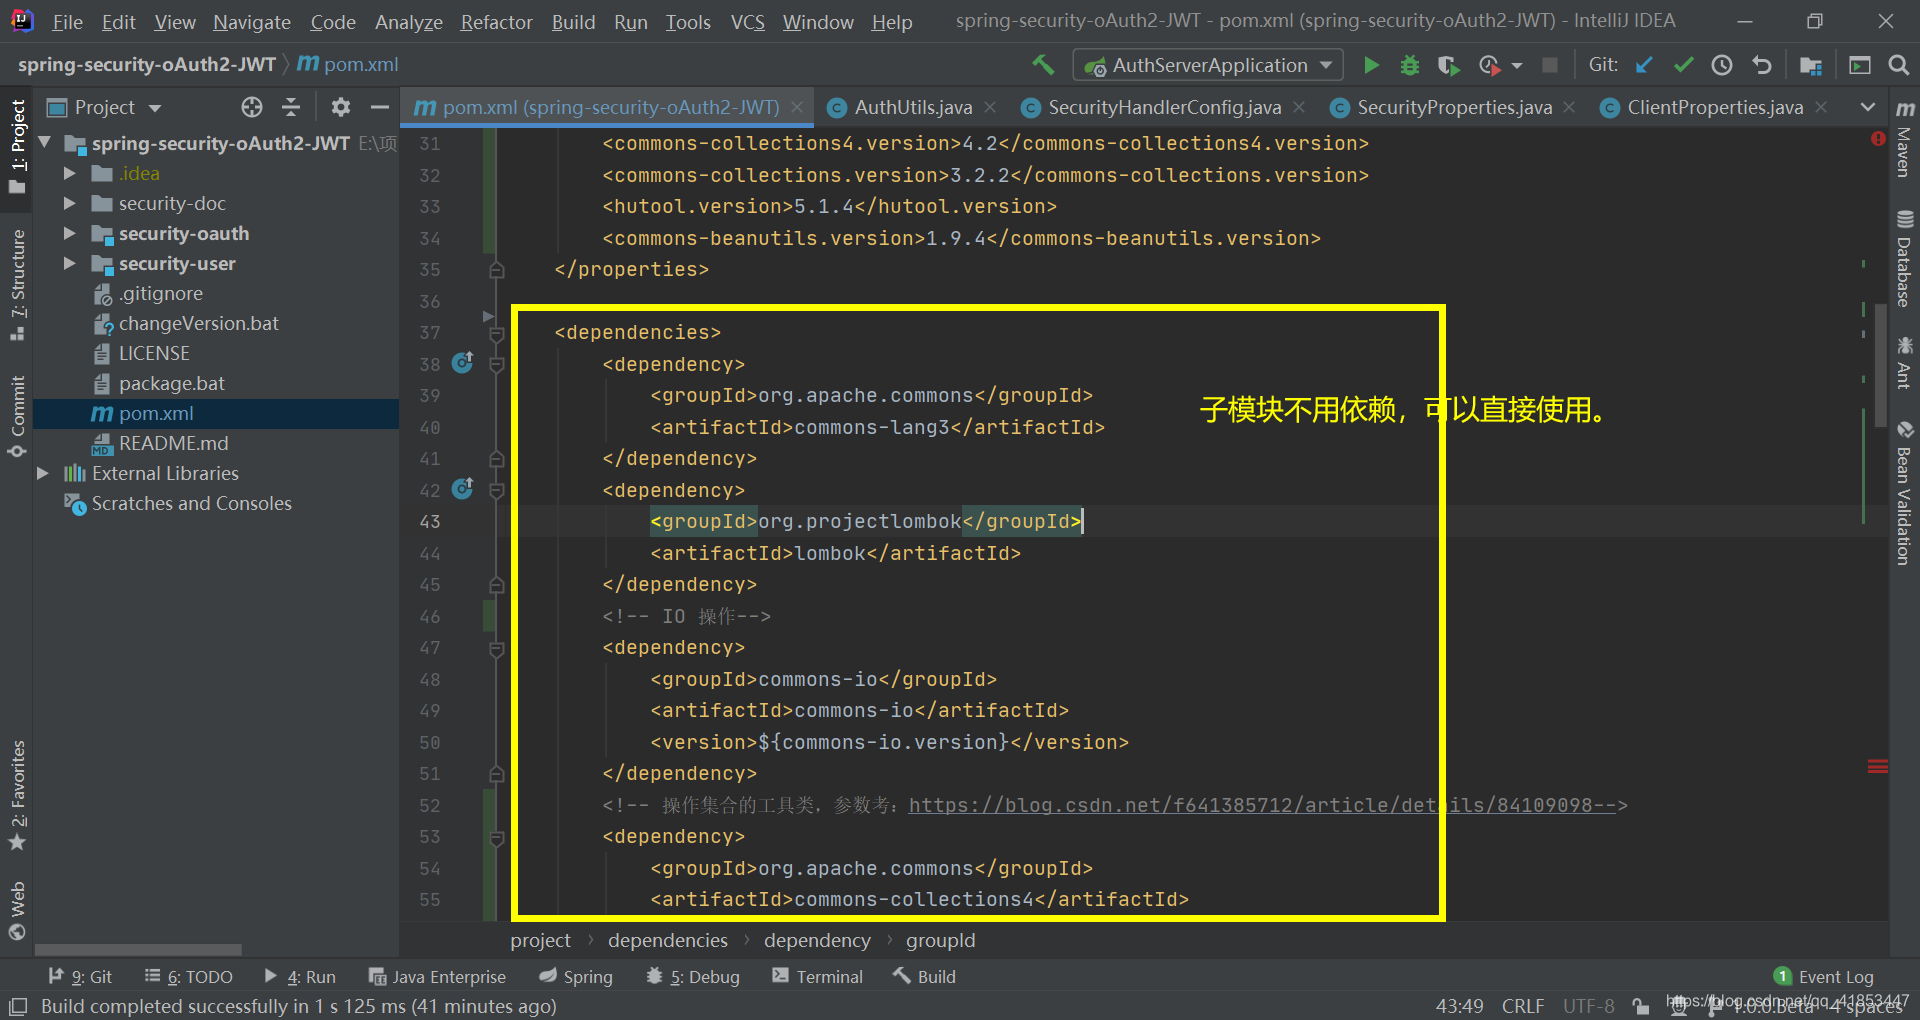Open the VCS menu

pos(747,22)
